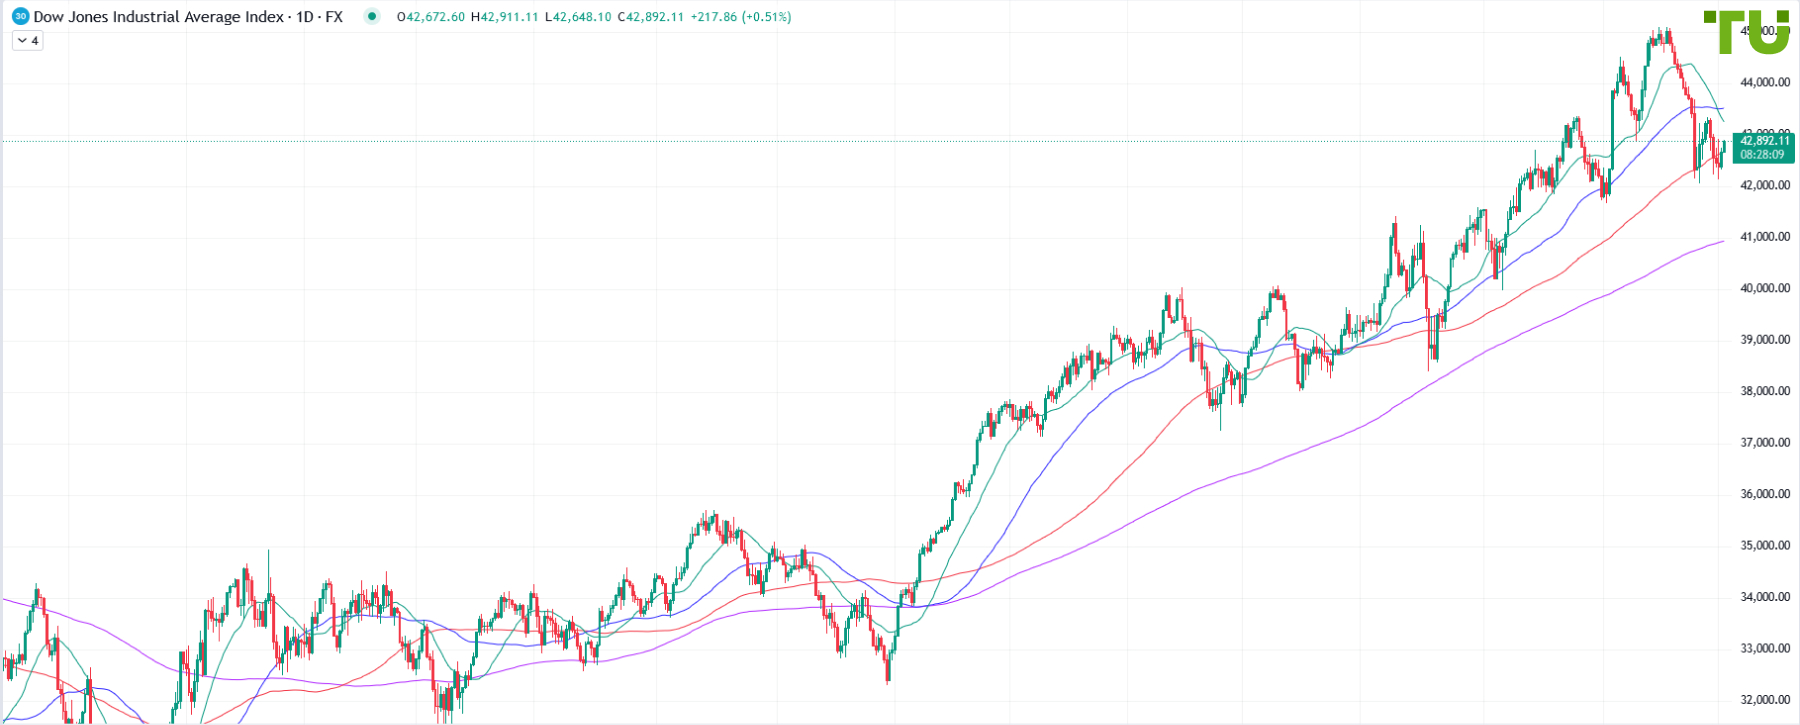The width and height of the screenshot is (1800, 725).
Task: Click the open value O42,672.60
Action: (x=431, y=17)
